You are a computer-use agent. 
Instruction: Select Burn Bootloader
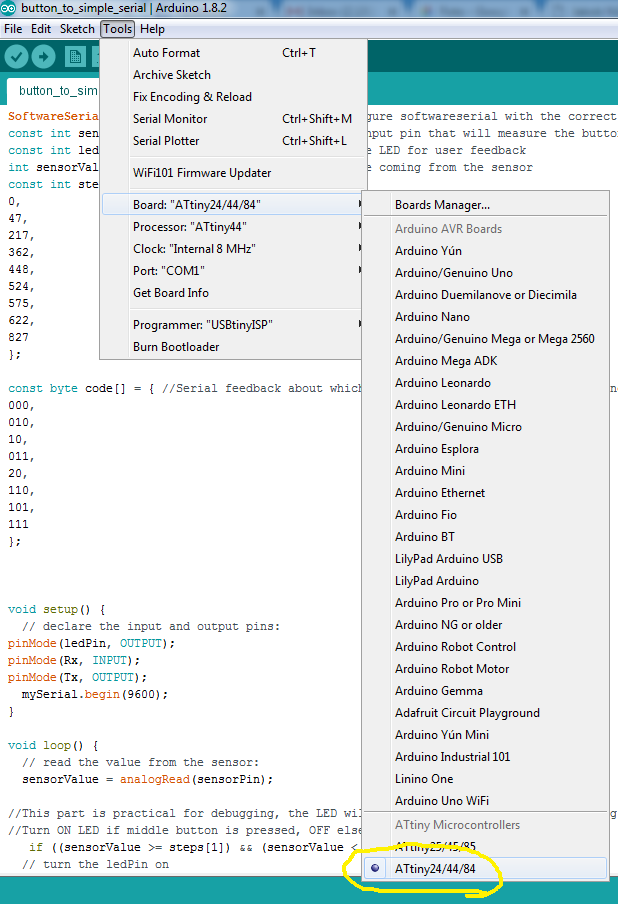click(x=231, y=346)
